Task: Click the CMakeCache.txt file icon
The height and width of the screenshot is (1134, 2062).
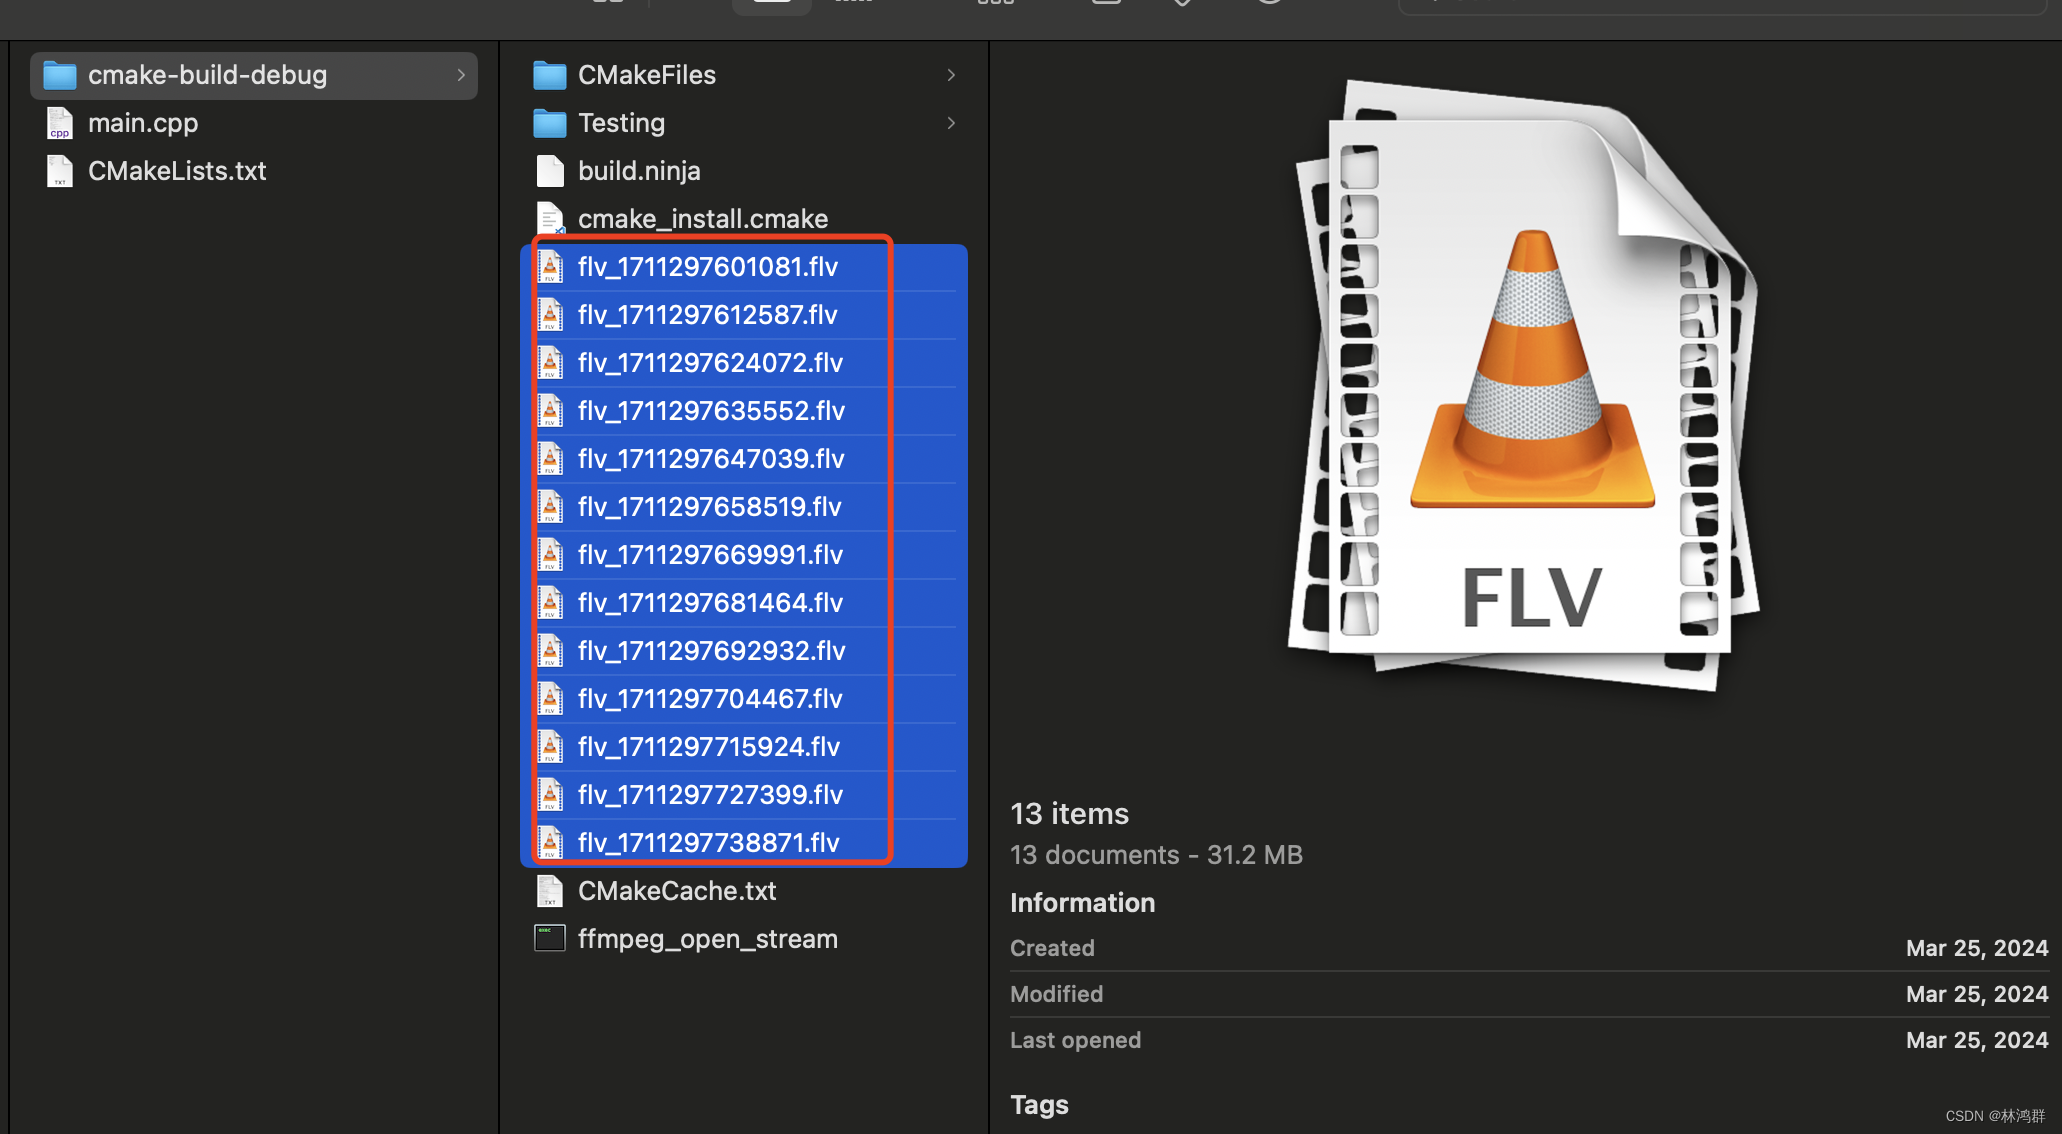Action: click(550, 891)
